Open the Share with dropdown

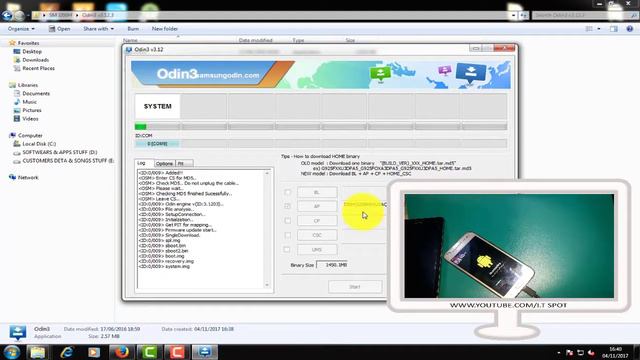(98, 29)
